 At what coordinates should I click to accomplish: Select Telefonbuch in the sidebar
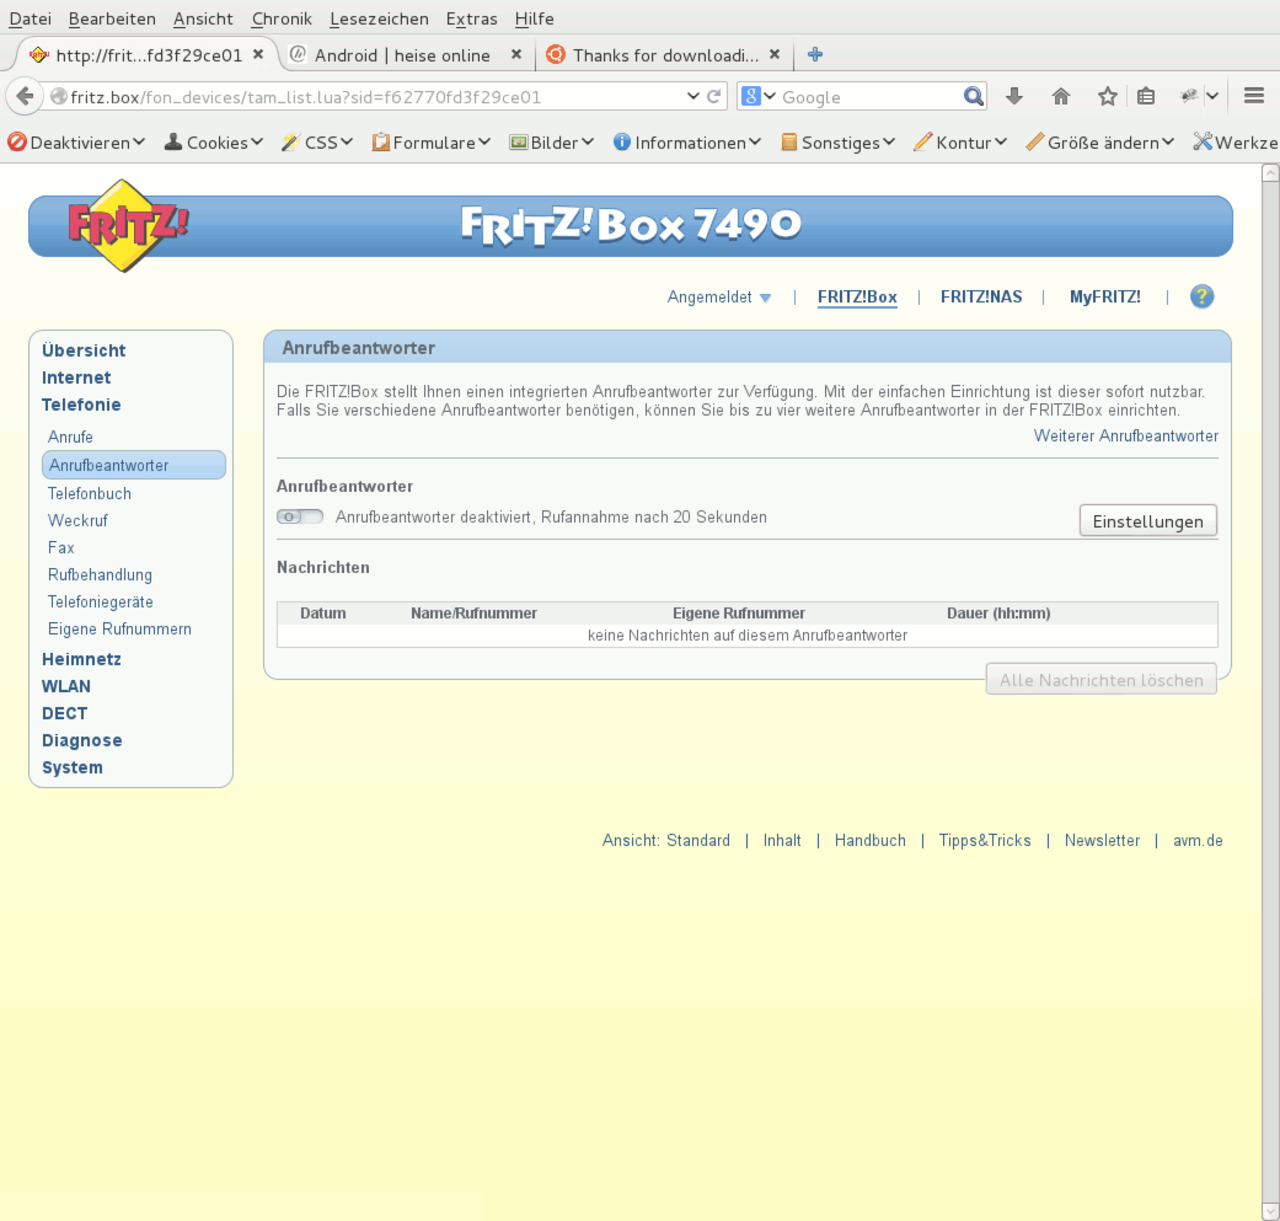click(x=90, y=494)
